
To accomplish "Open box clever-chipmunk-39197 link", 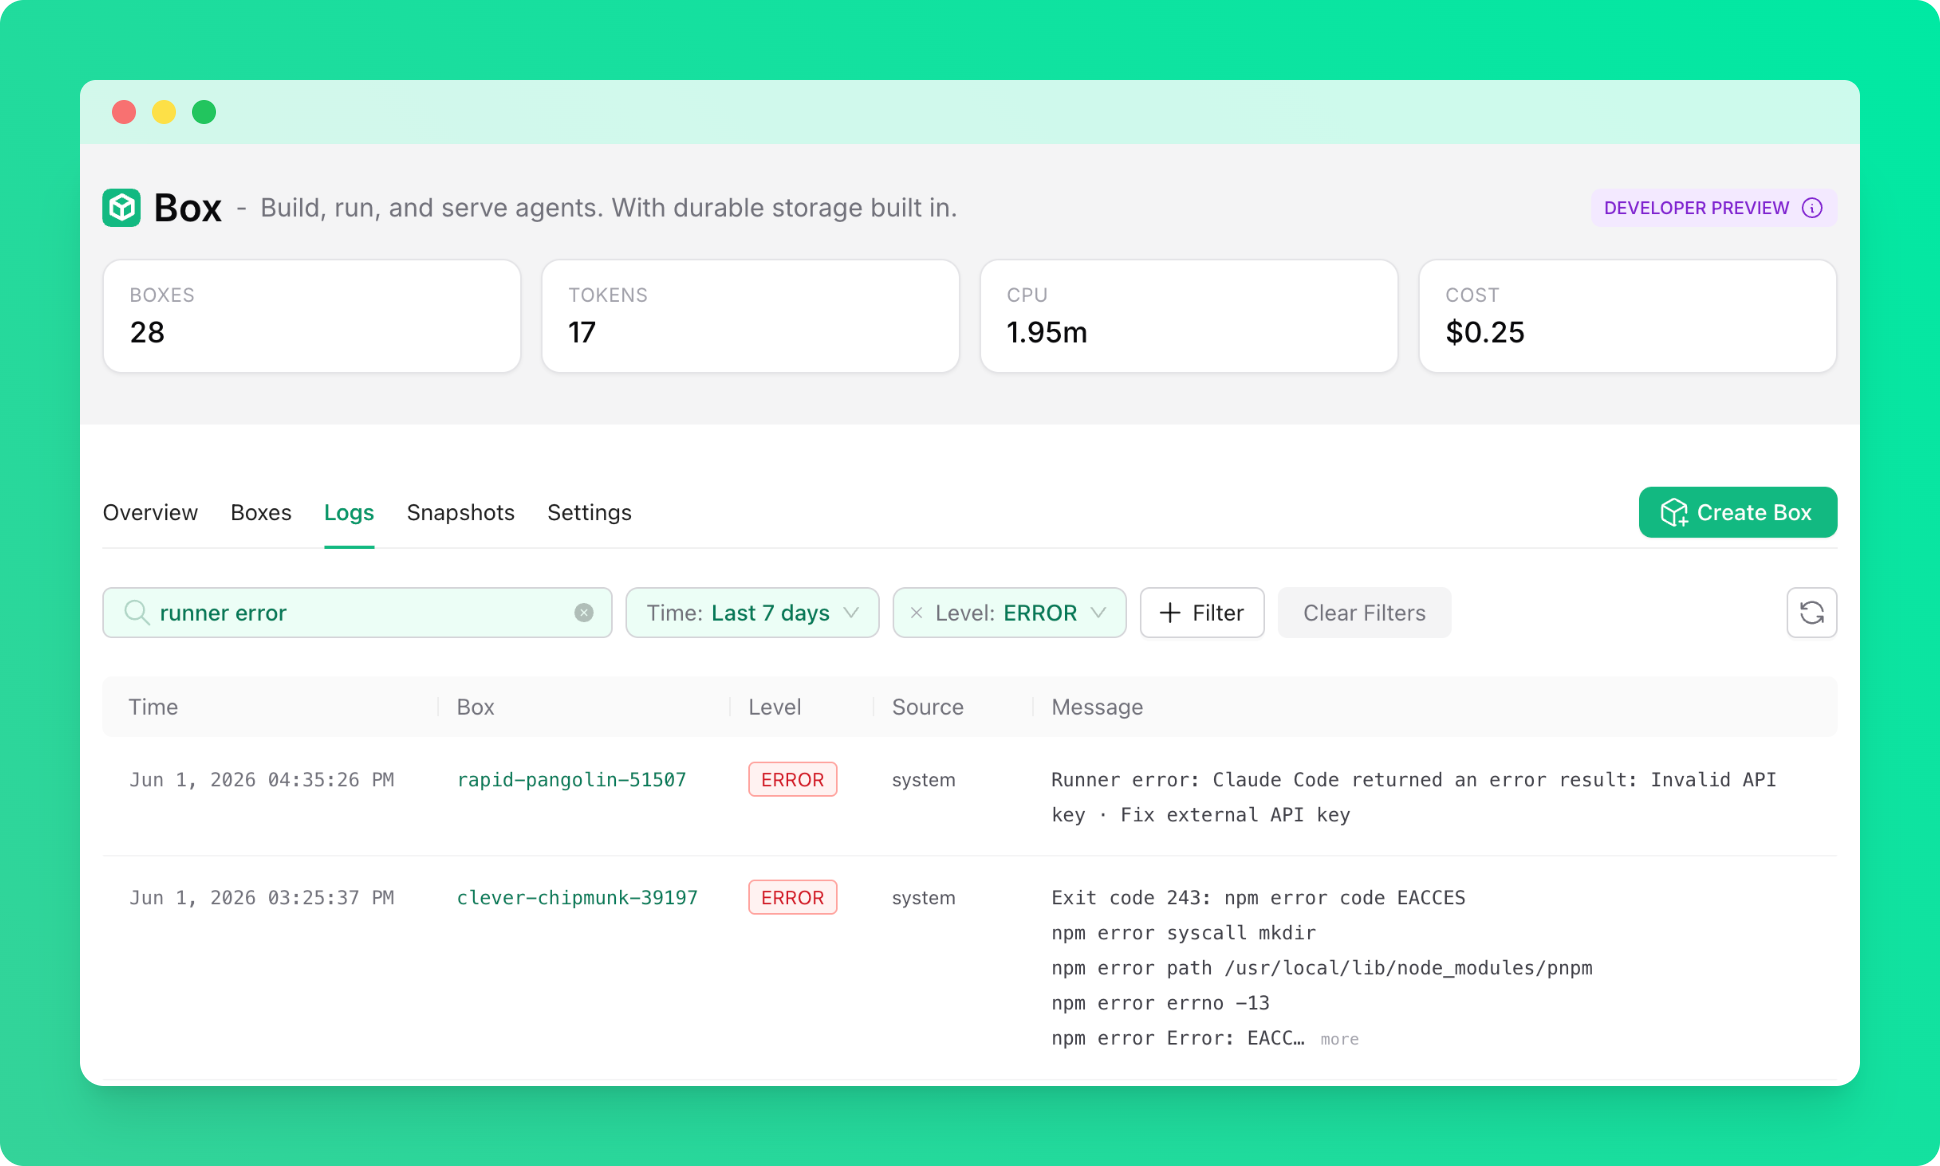I will point(577,898).
